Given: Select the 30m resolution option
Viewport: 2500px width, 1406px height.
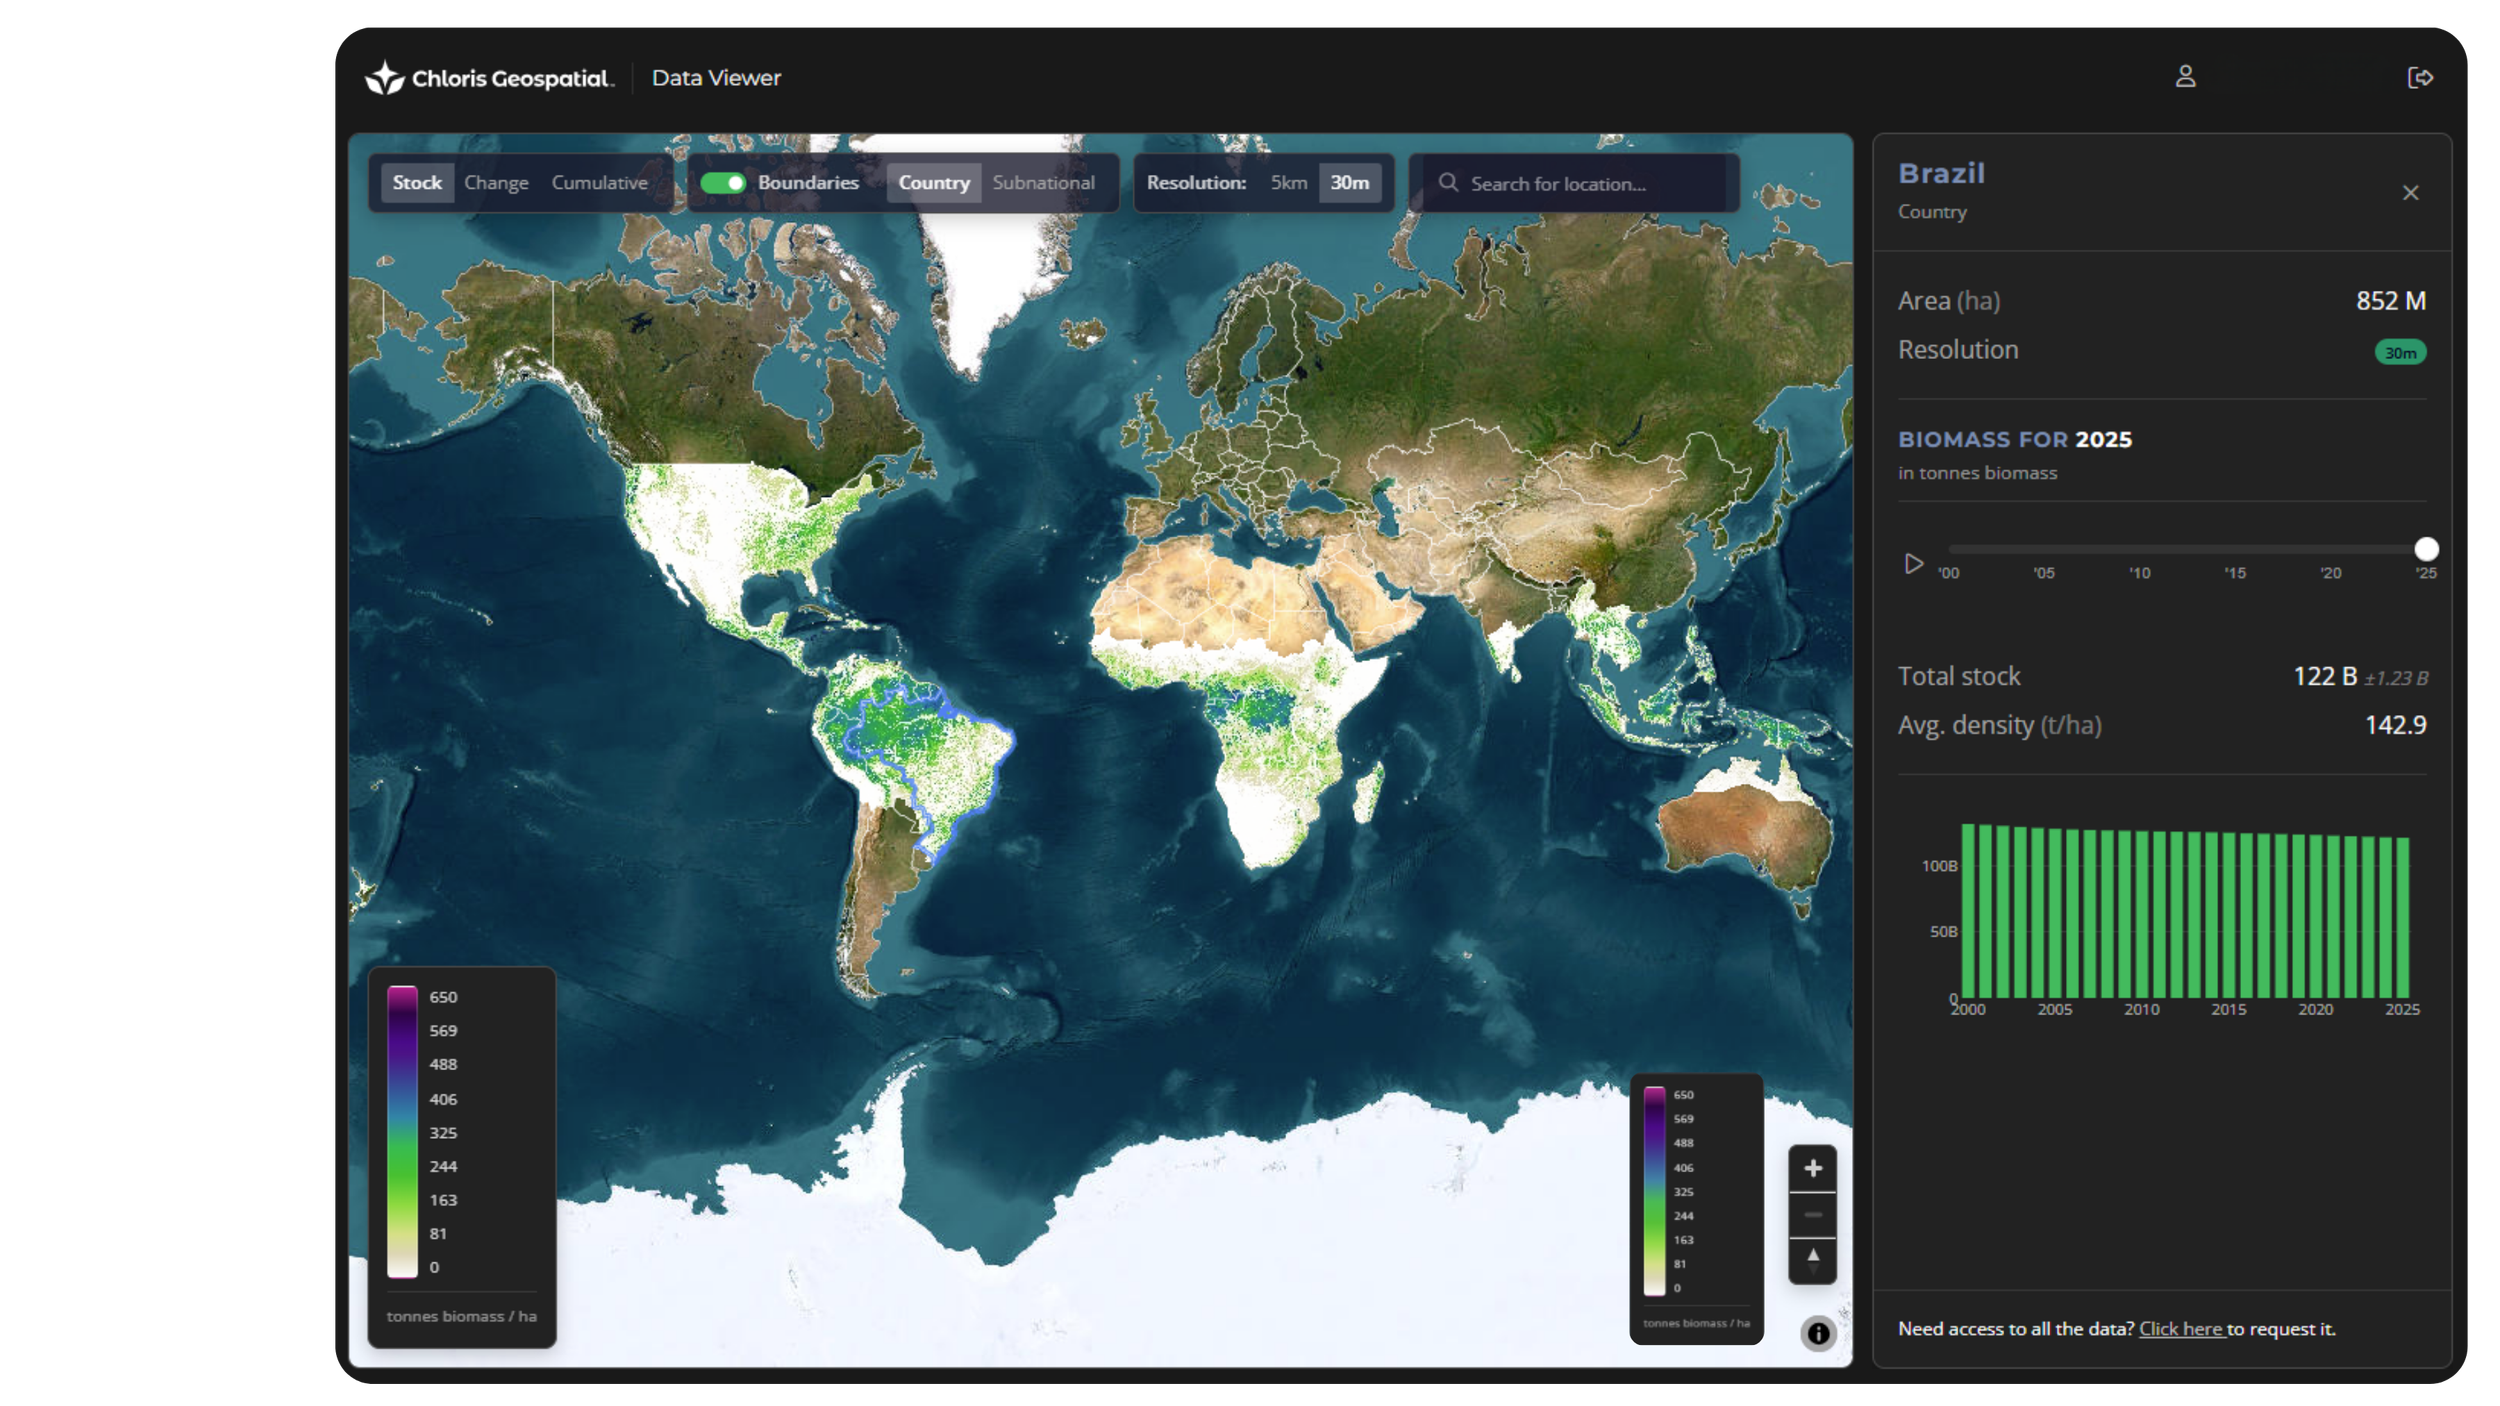Looking at the screenshot, I should click(1349, 183).
